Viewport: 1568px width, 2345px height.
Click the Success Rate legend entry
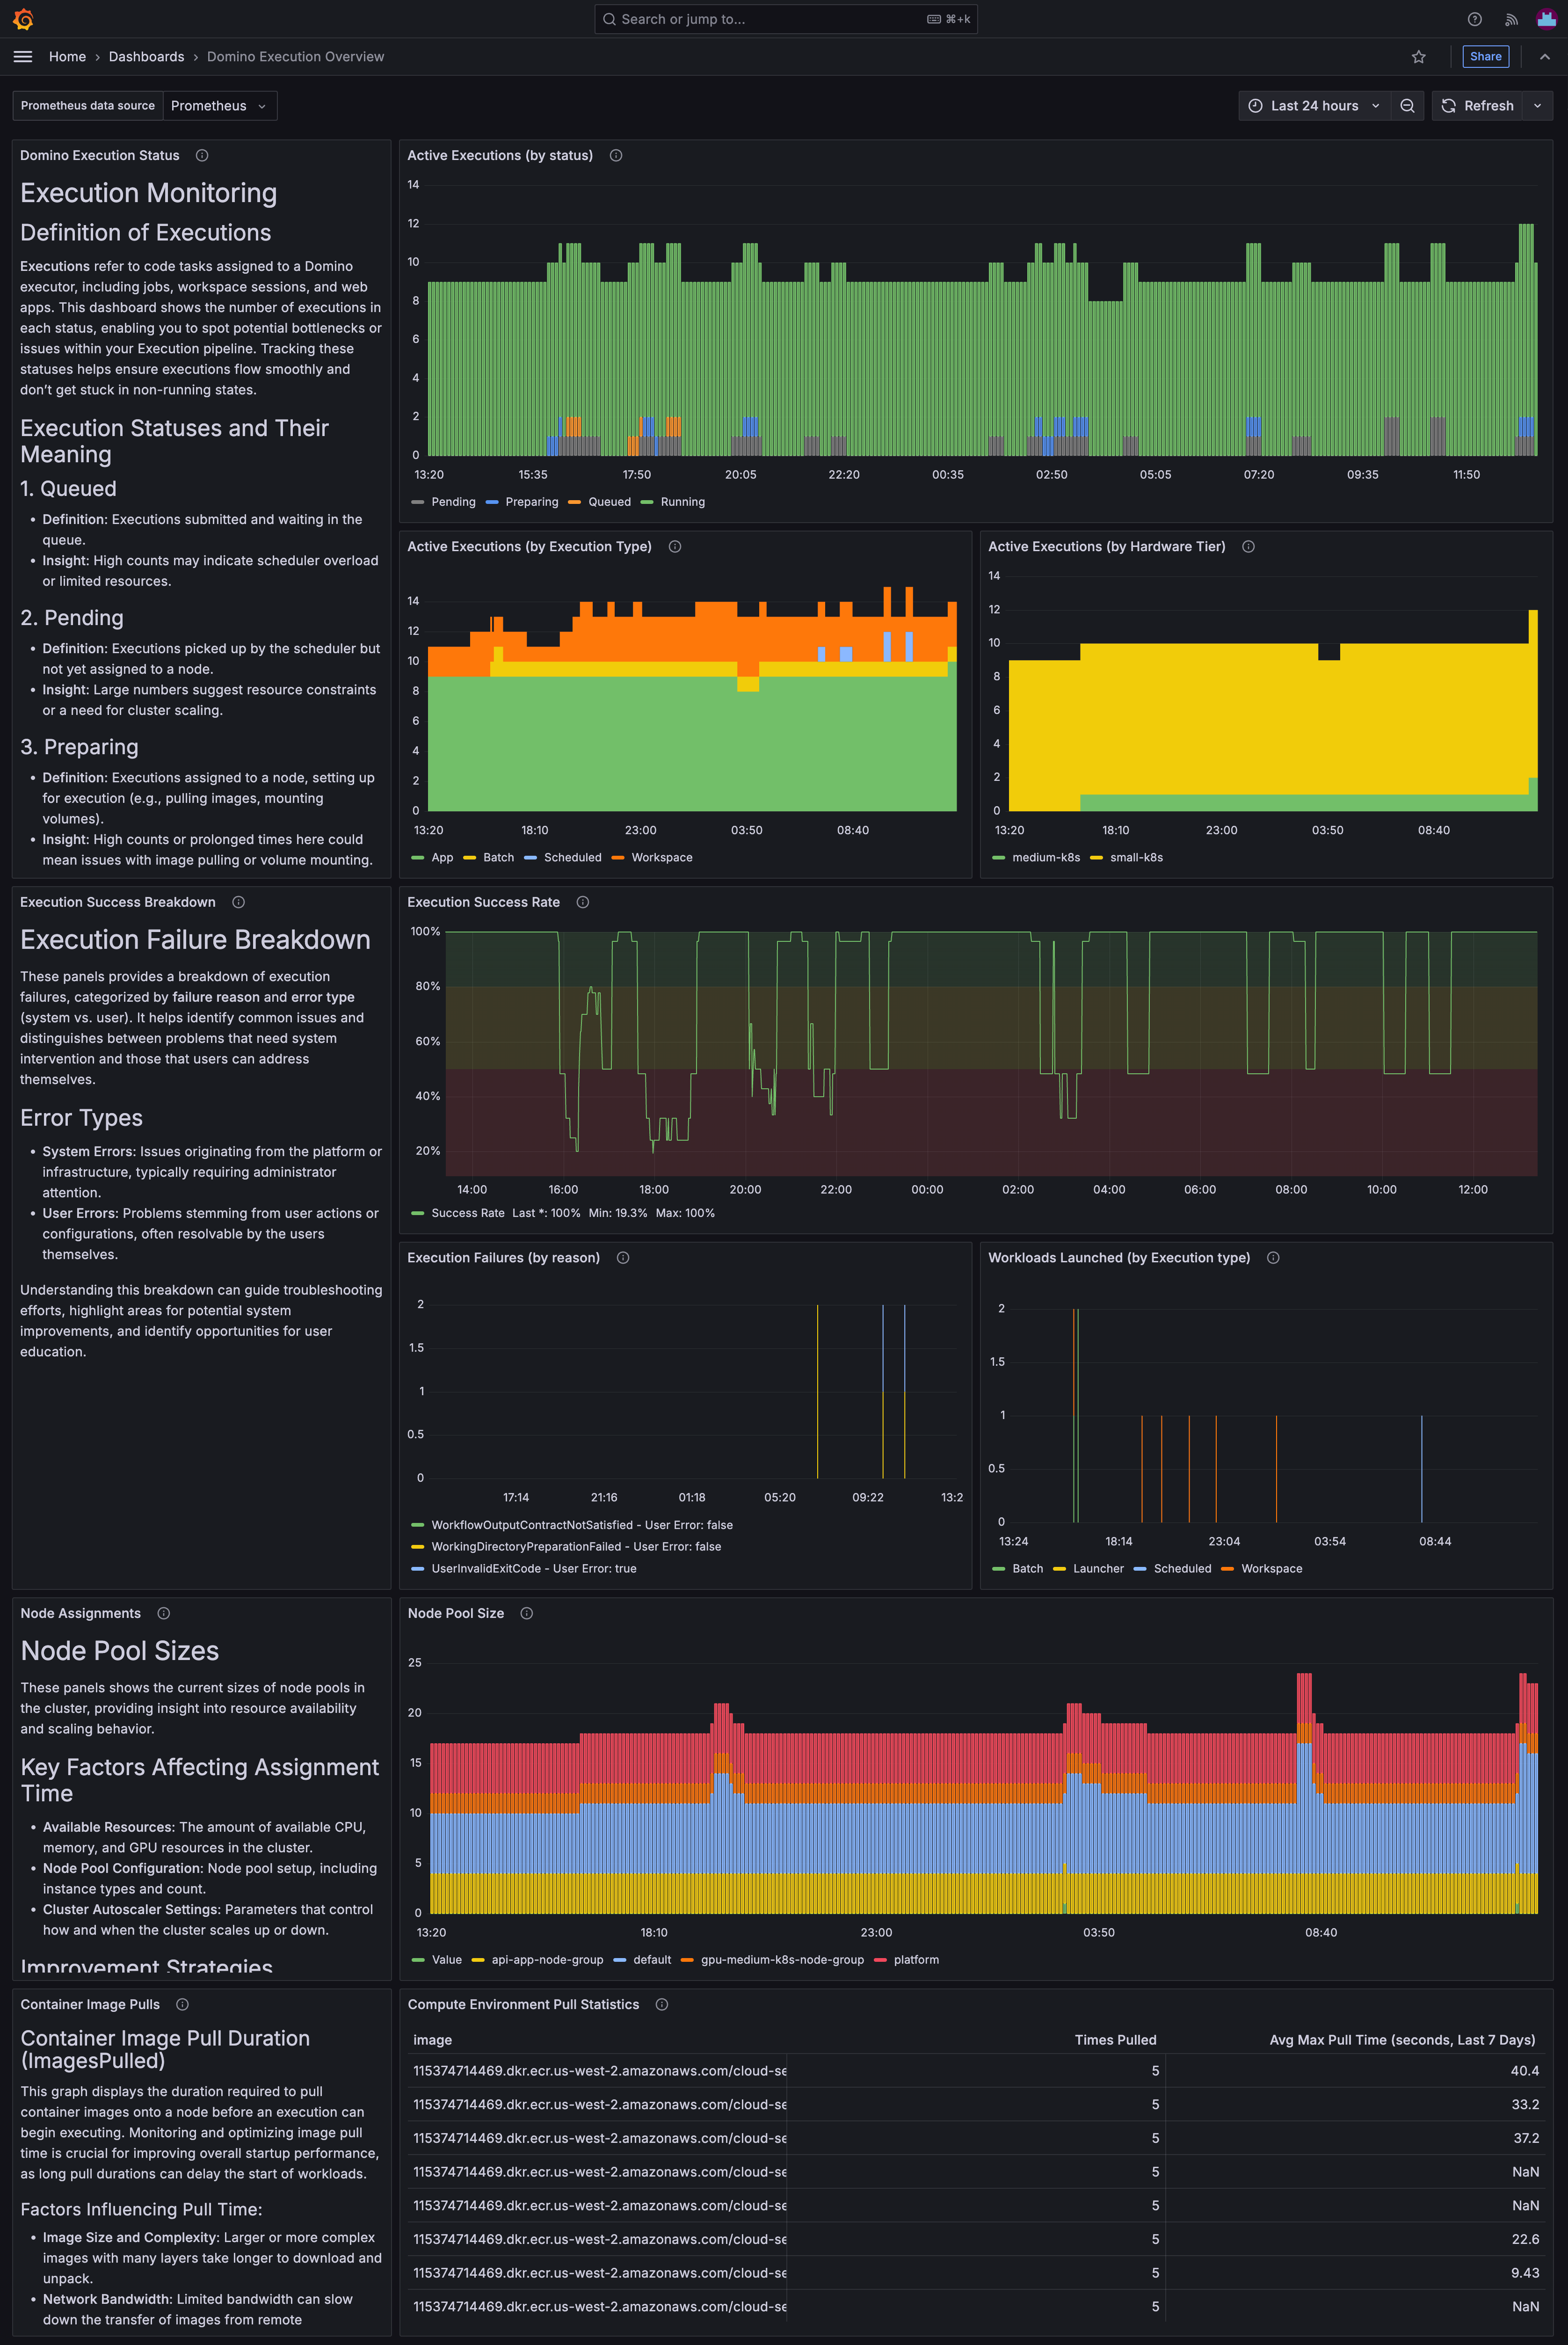(x=468, y=1213)
